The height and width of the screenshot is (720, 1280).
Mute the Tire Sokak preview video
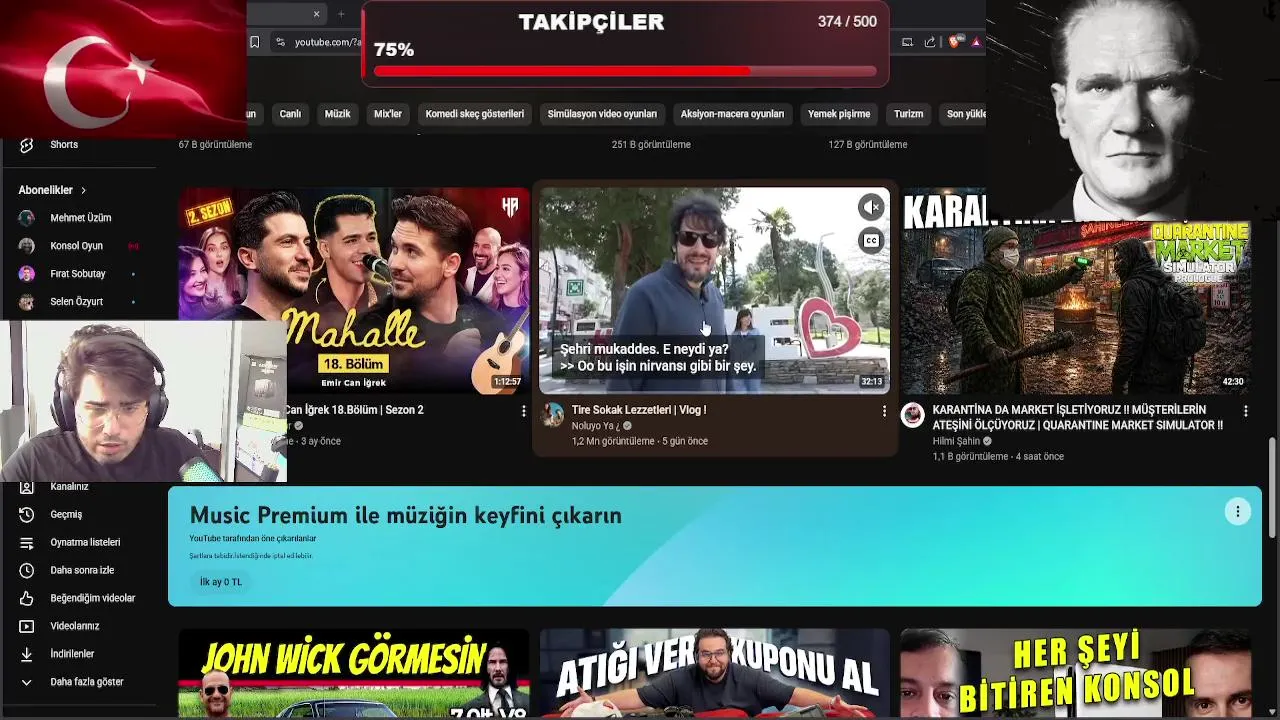click(871, 207)
